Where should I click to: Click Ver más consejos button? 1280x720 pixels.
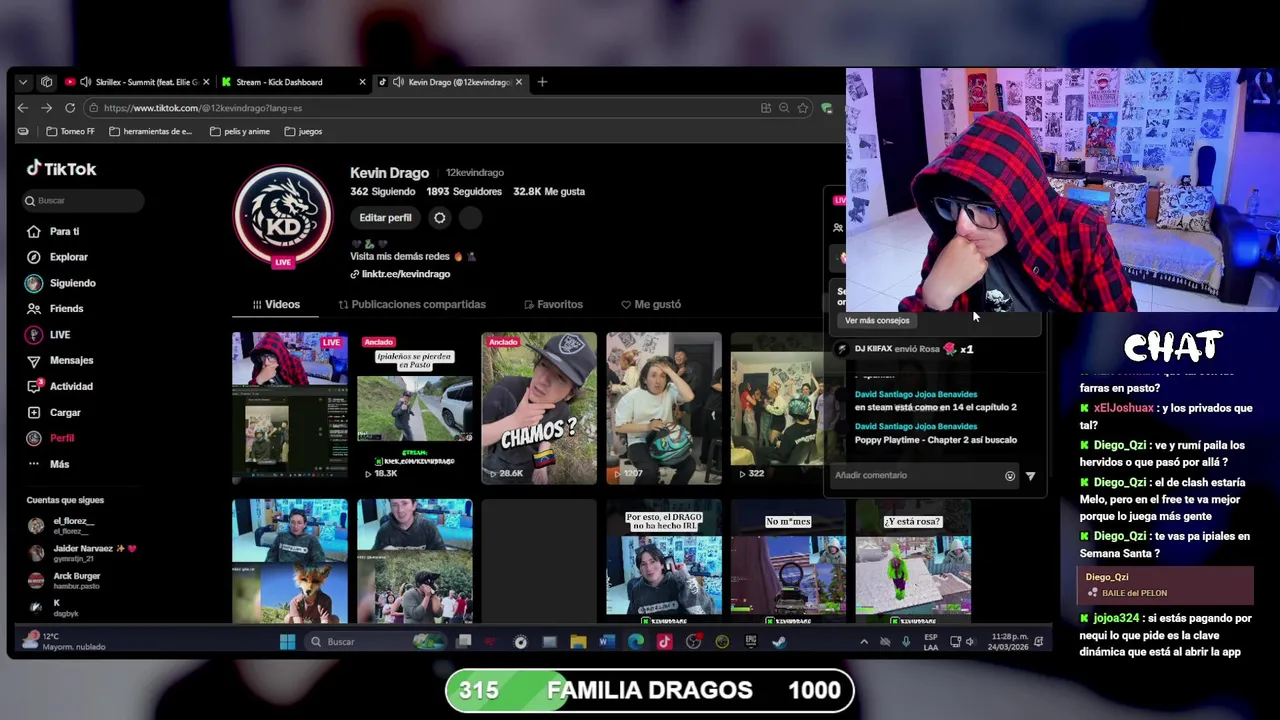pyautogui.click(x=877, y=320)
